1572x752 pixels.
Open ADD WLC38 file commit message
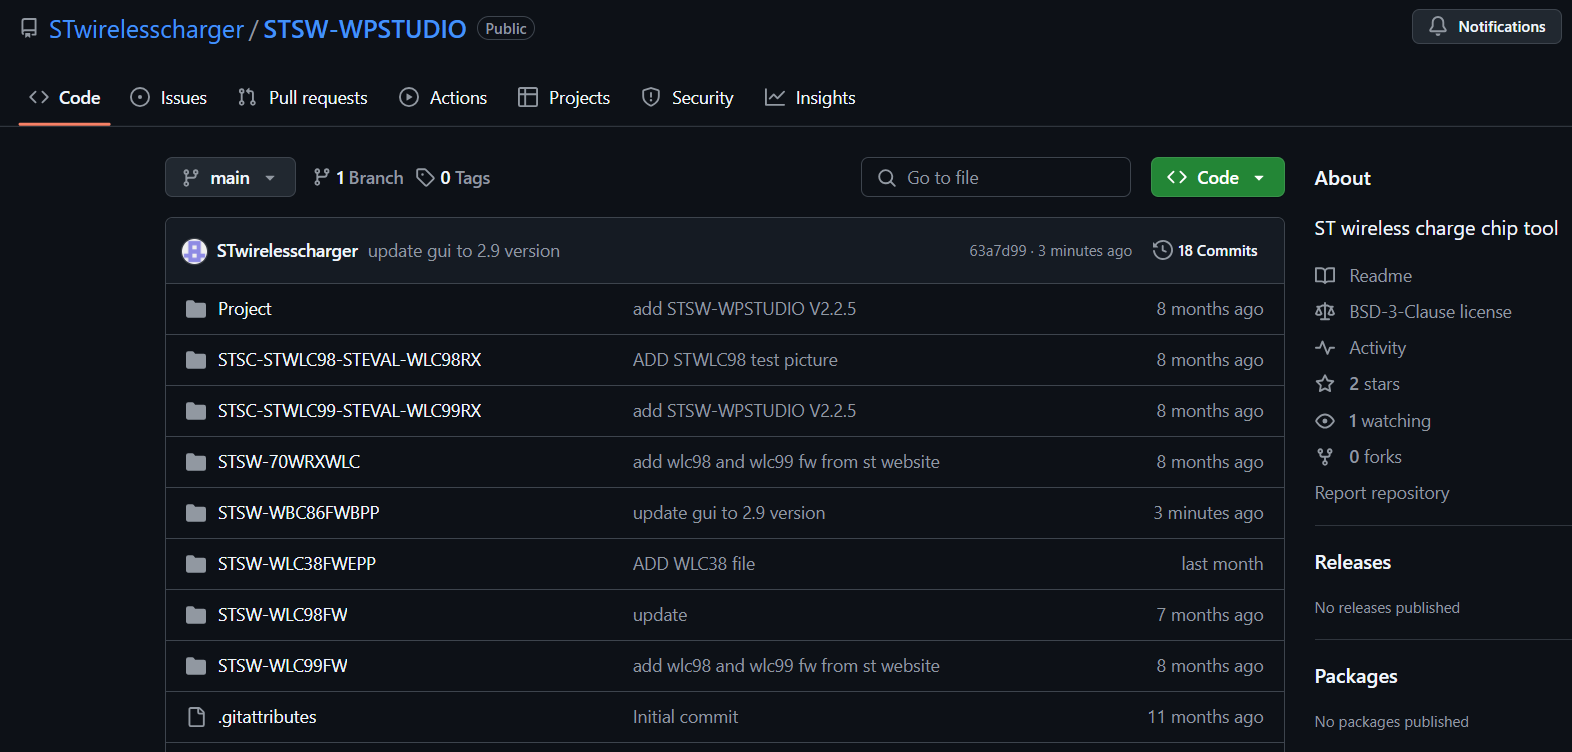pos(694,564)
